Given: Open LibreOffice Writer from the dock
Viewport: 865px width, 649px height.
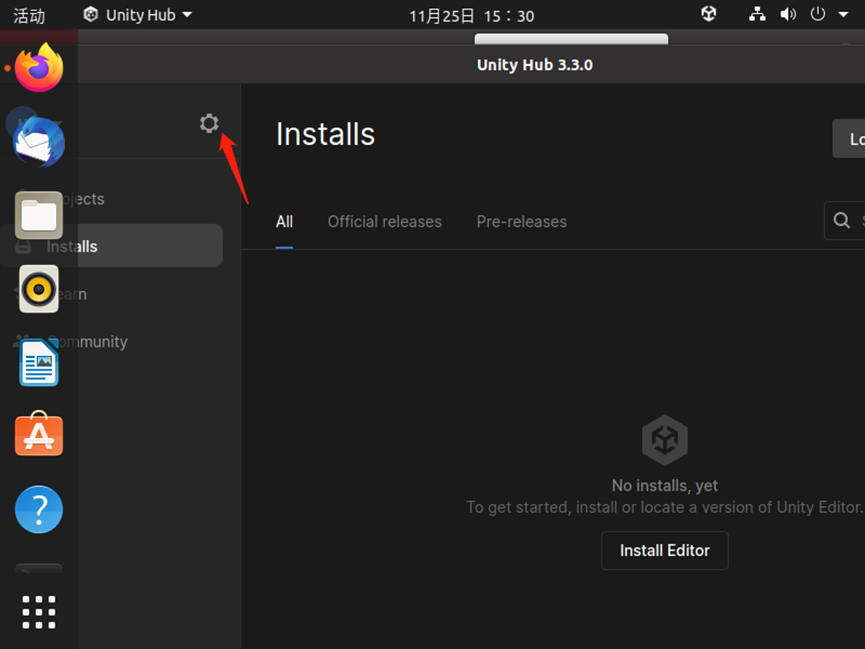Looking at the screenshot, I should click(39, 363).
